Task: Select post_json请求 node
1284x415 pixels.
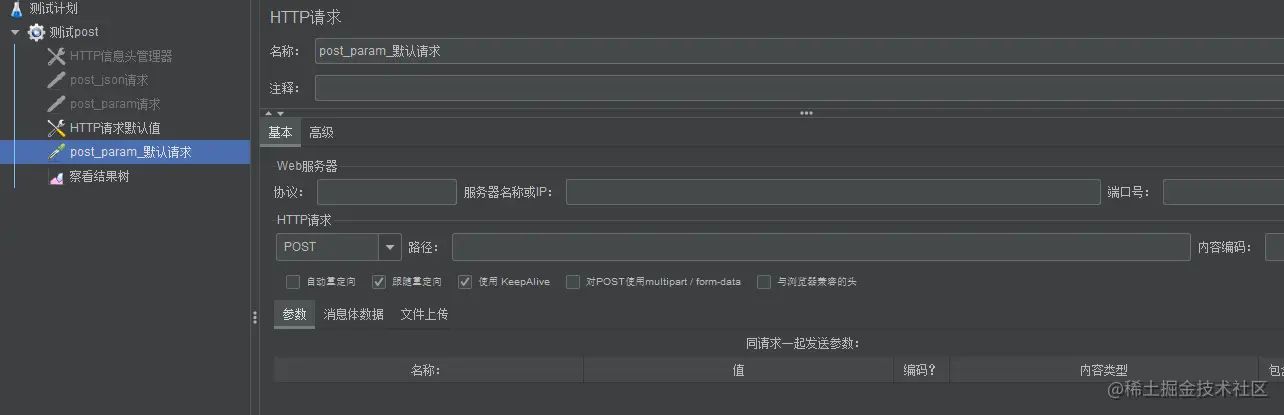Action: click(x=109, y=80)
